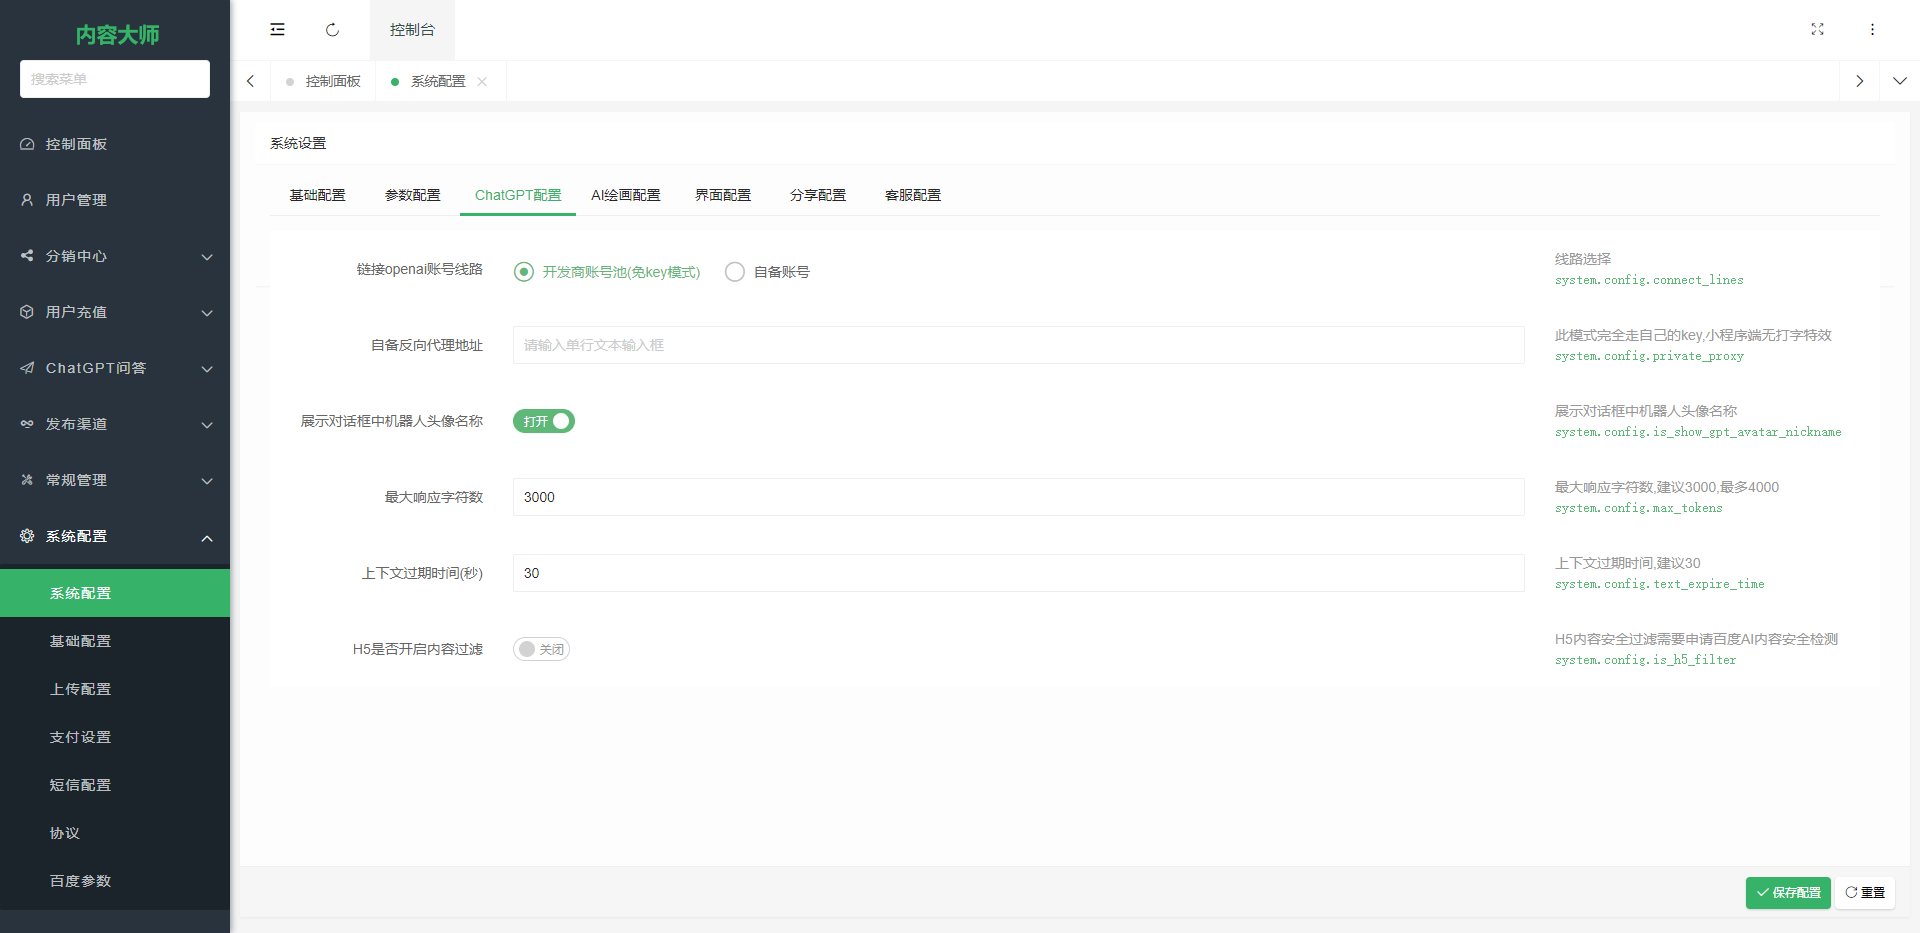The width and height of the screenshot is (1920, 933).
Task: Open the tab operations dropdown arrow
Action: tap(1899, 81)
